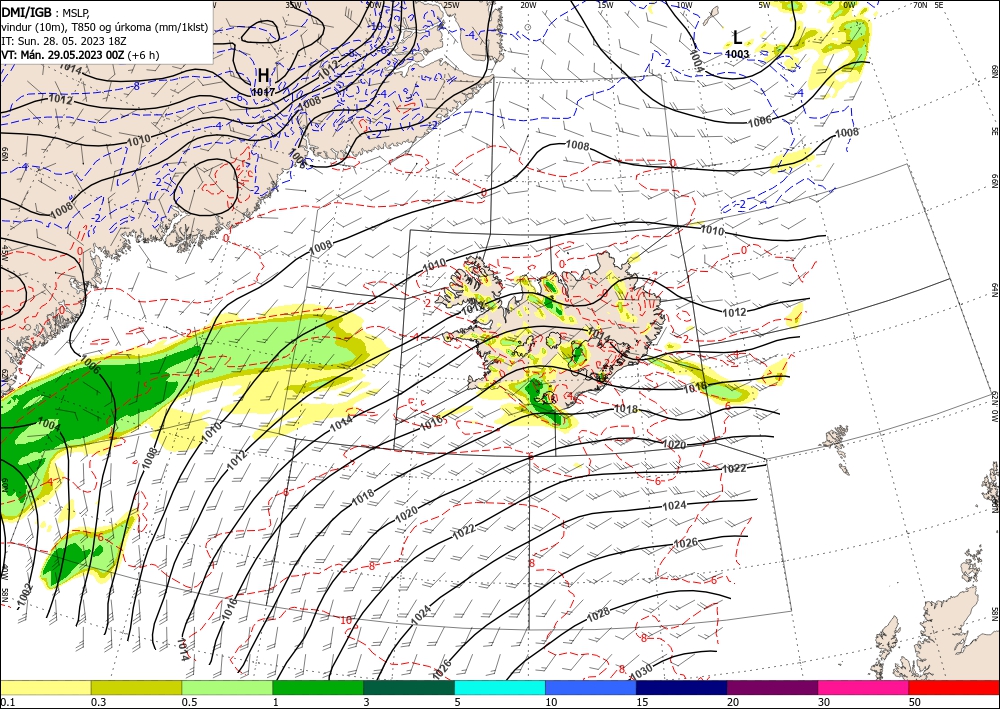Click the "vindur (10m), T850 og úrkoma" description line
This screenshot has height=709, width=1000.
pyautogui.click(x=105, y=27)
